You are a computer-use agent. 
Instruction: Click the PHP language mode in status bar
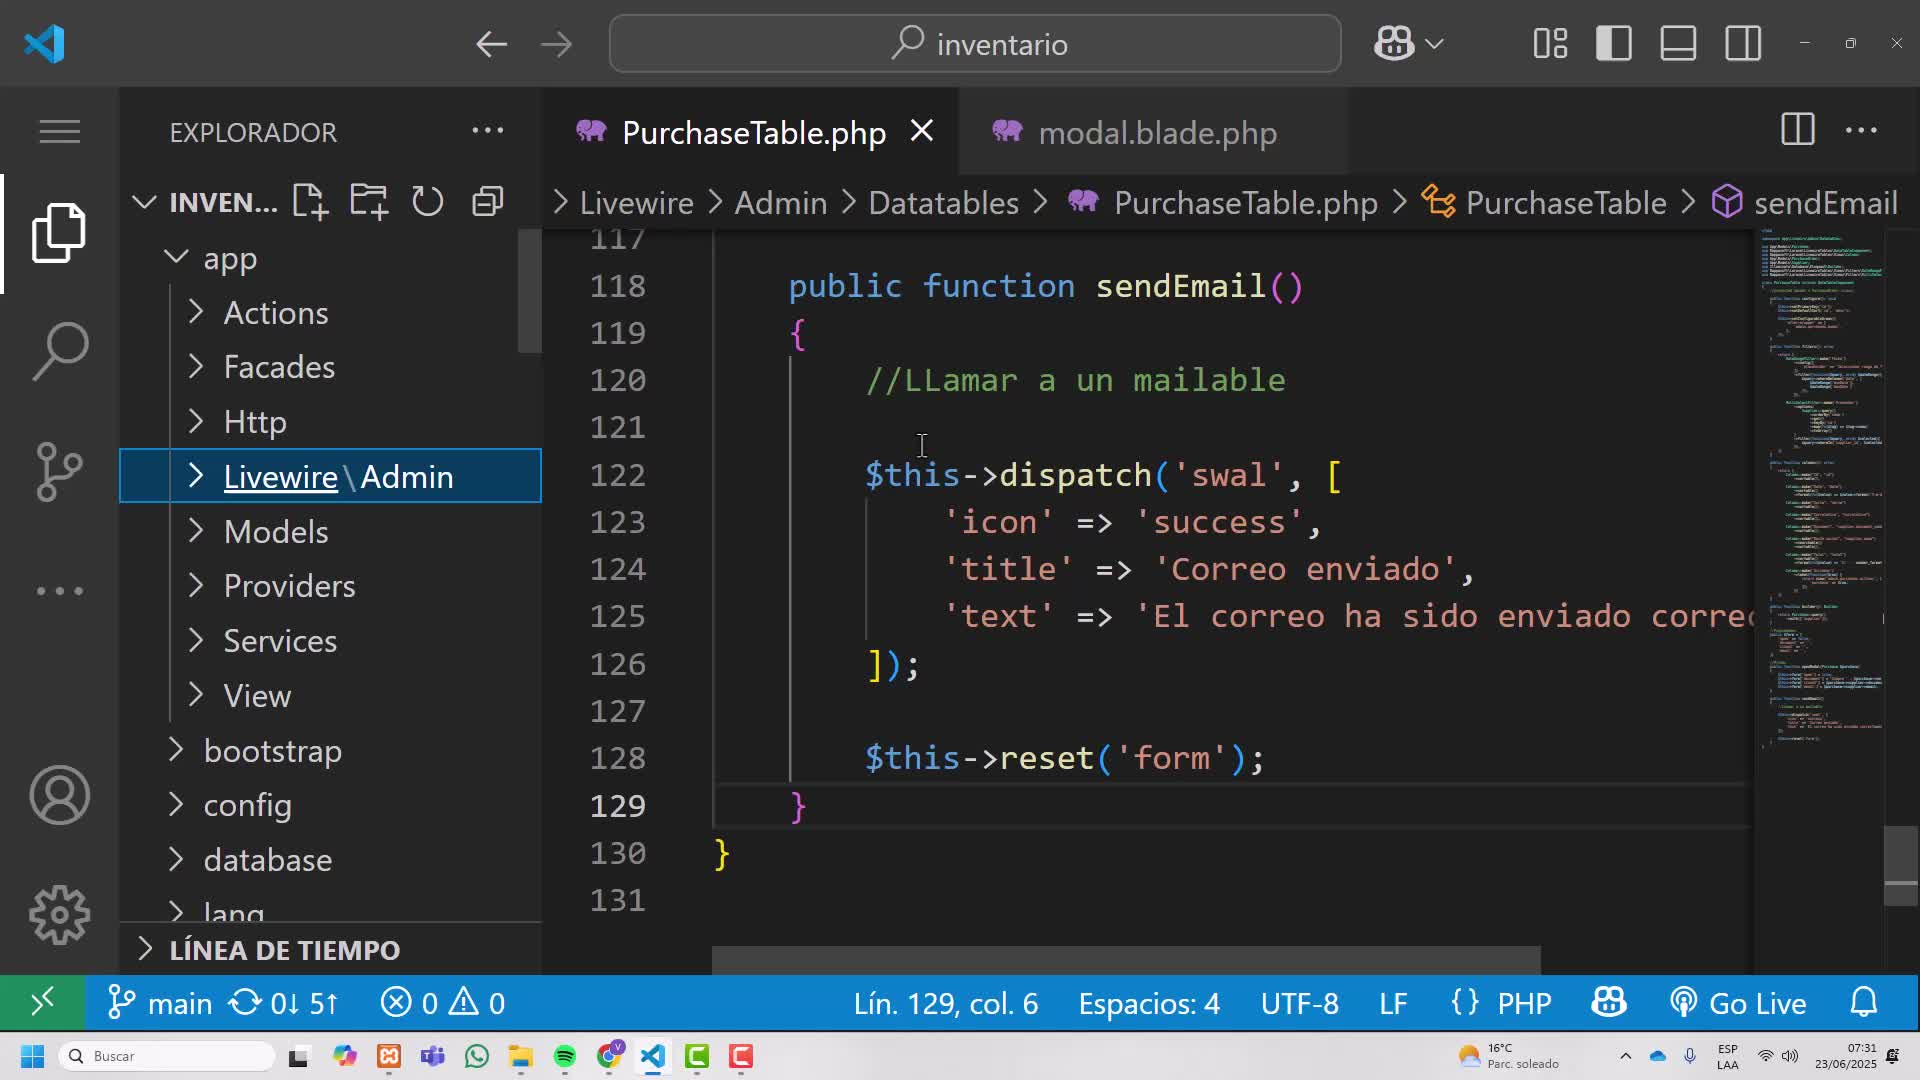(1524, 1003)
